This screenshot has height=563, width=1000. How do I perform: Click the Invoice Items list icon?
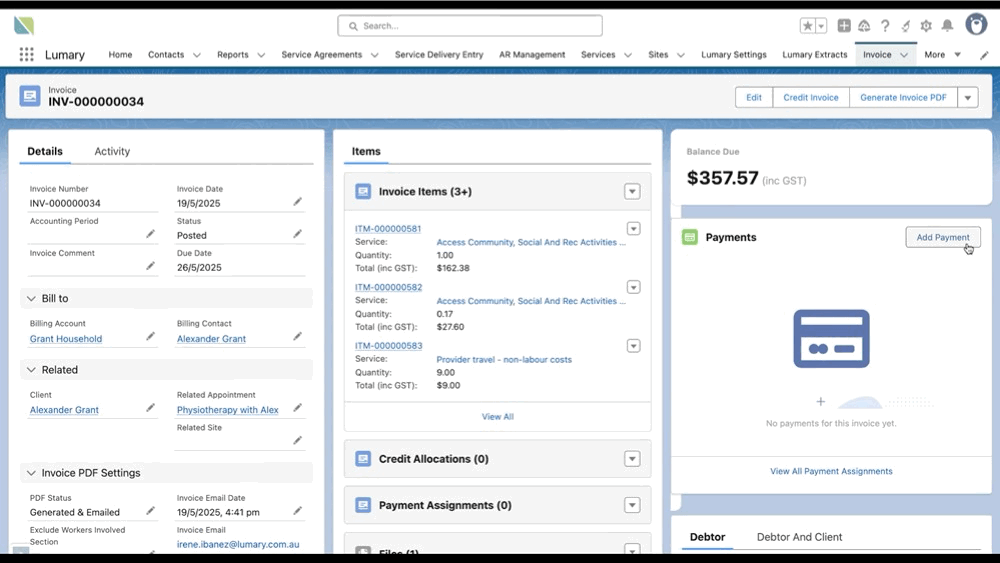363,191
